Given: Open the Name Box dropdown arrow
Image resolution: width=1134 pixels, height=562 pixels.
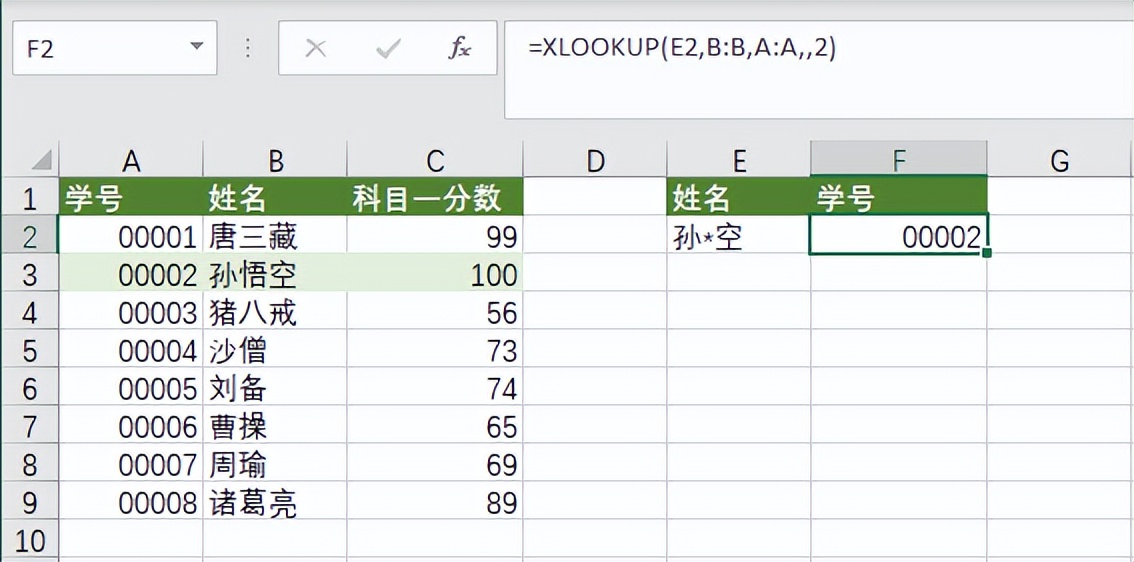Looking at the screenshot, I should 196,47.
